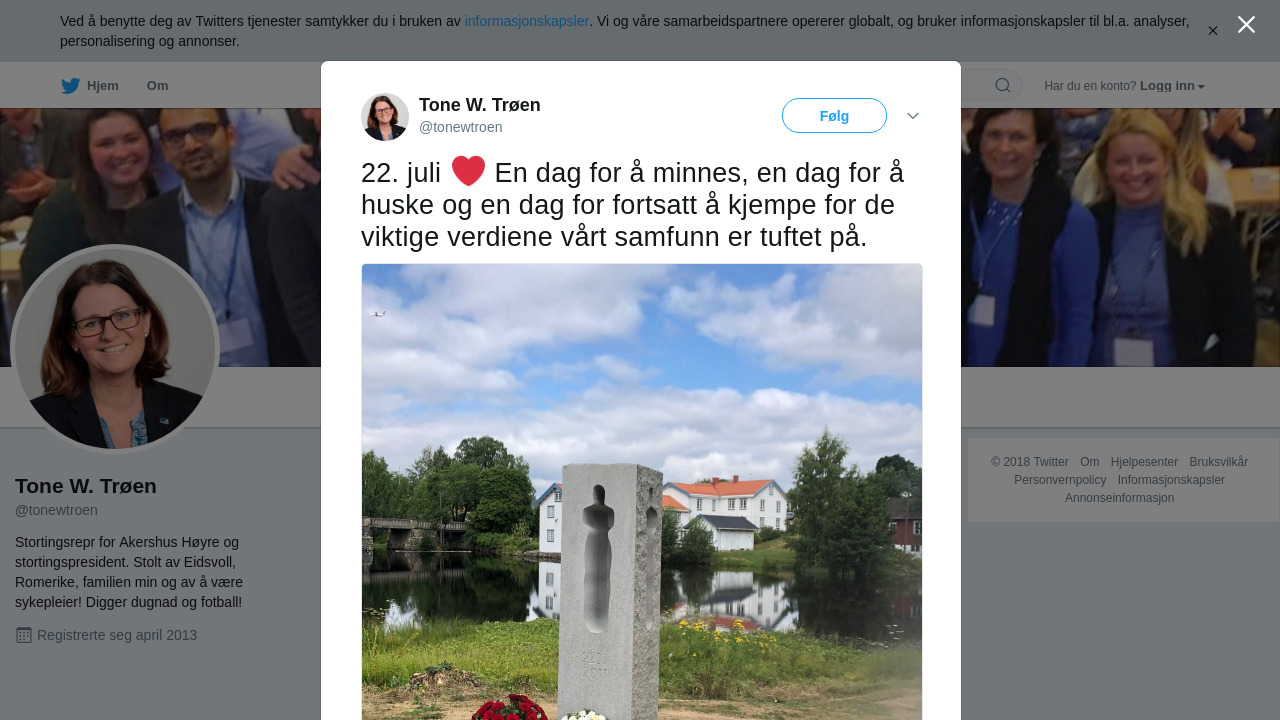Click the Twitter bird Hjem icon
1280x720 pixels.
(70, 86)
